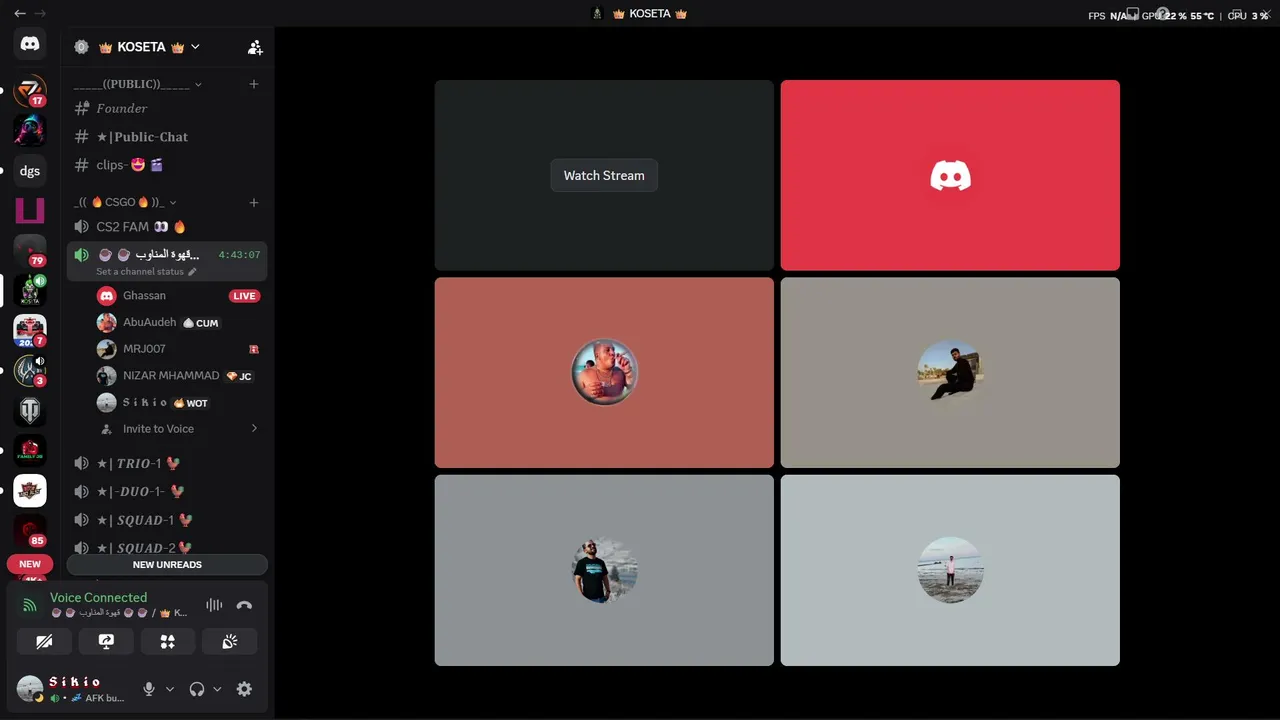Open the soundboard
The width and height of the screenshot is (1280, 720).
[230, 641]
